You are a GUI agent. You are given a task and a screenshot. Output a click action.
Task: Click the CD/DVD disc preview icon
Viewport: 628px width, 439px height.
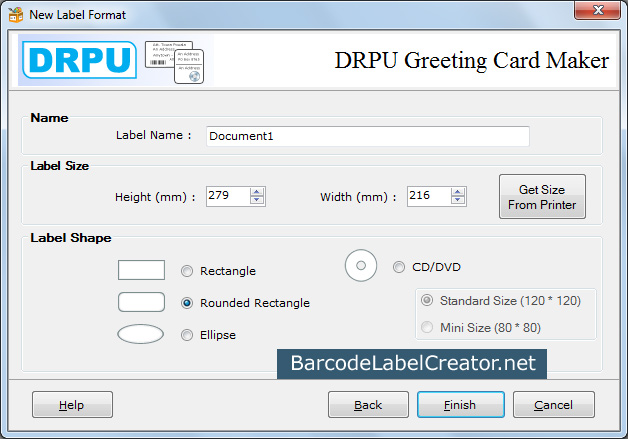click(361, 266)
